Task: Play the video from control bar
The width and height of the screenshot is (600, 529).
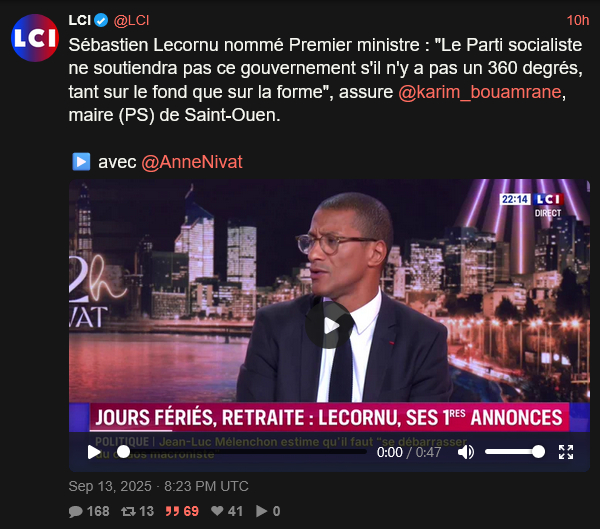Action: point(94,452)
